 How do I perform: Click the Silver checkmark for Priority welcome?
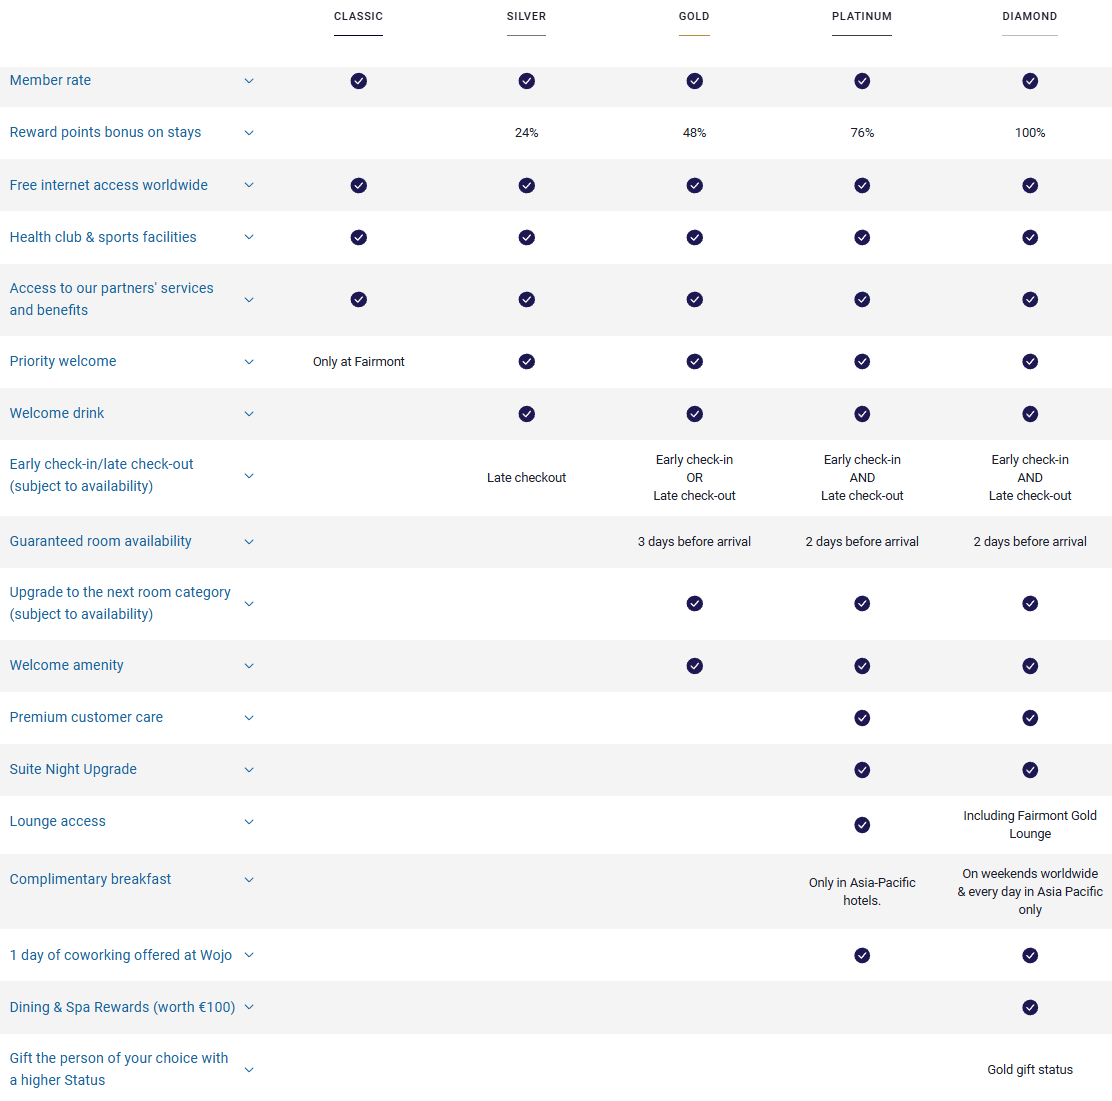526,361
